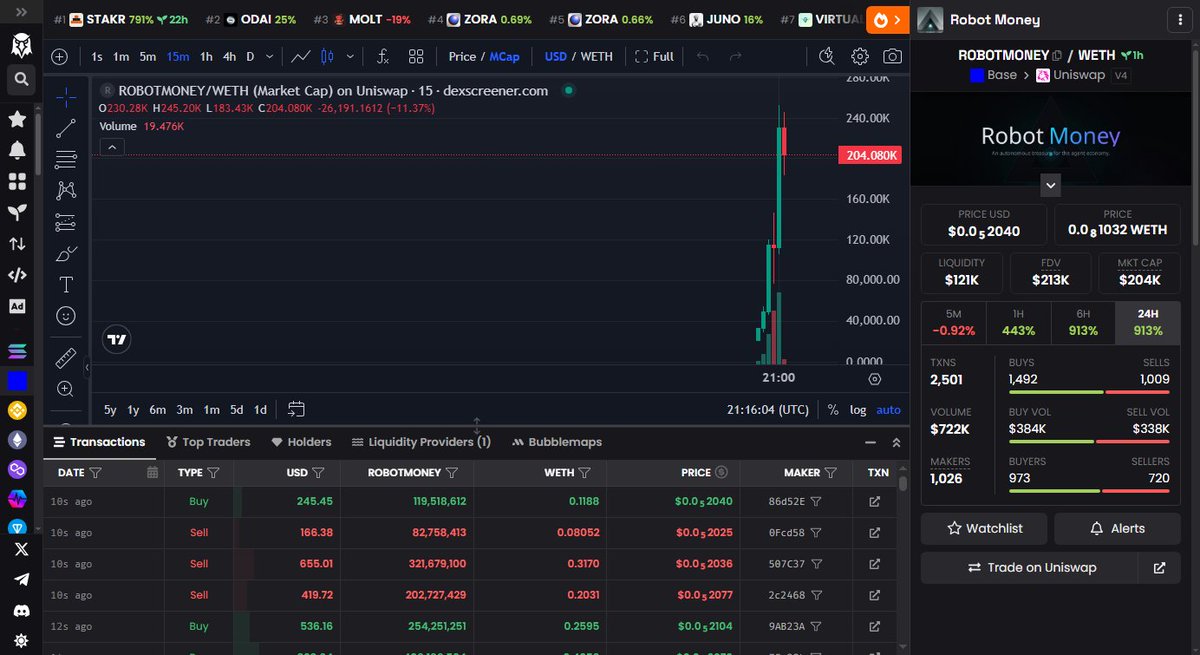1200x655 pixels.
Task: Switch chart to Price mode
Action: coord(462,57)
